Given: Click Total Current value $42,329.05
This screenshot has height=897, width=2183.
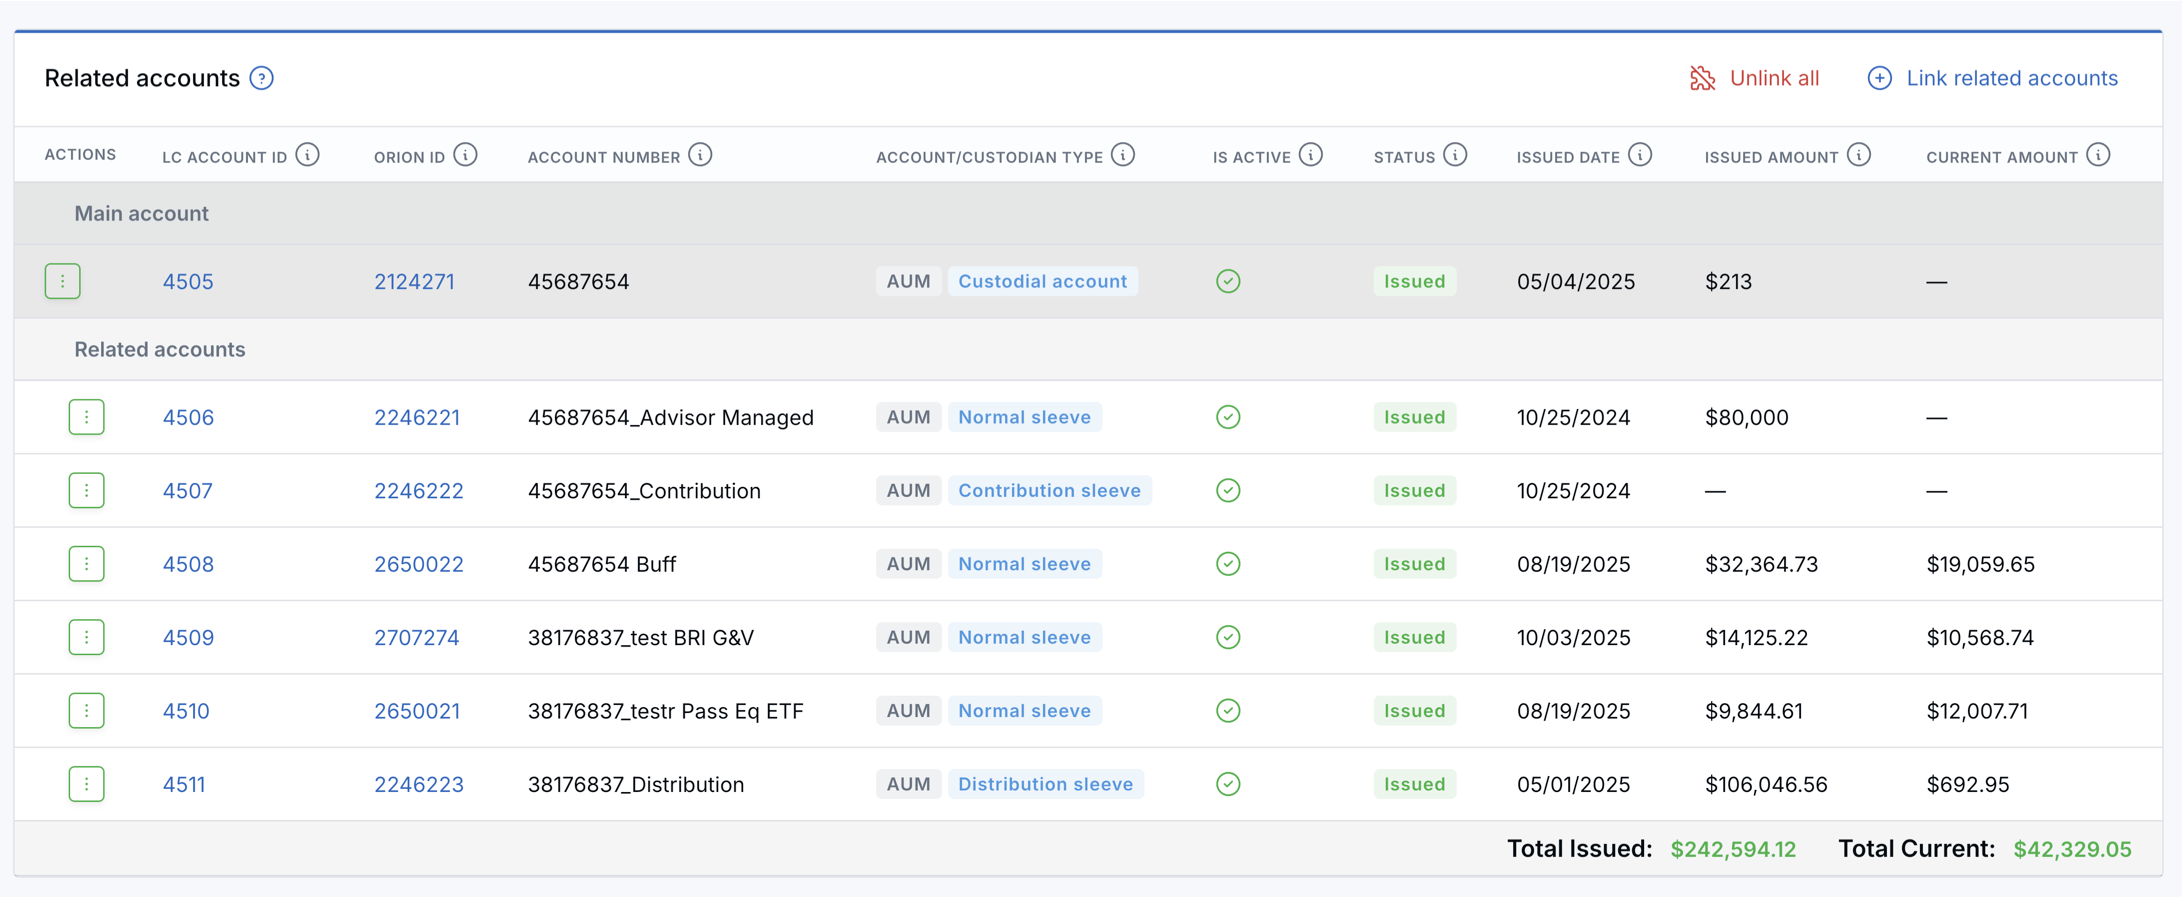Looking at the screenshot, I should (2072, 849).
